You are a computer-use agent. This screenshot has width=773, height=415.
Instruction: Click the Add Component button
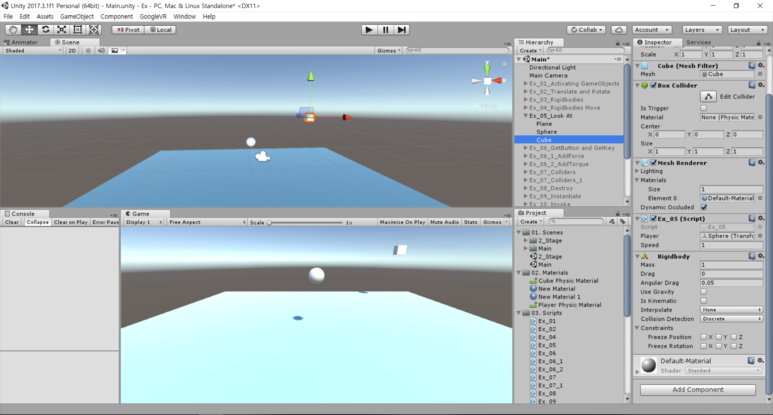(698, 389)
